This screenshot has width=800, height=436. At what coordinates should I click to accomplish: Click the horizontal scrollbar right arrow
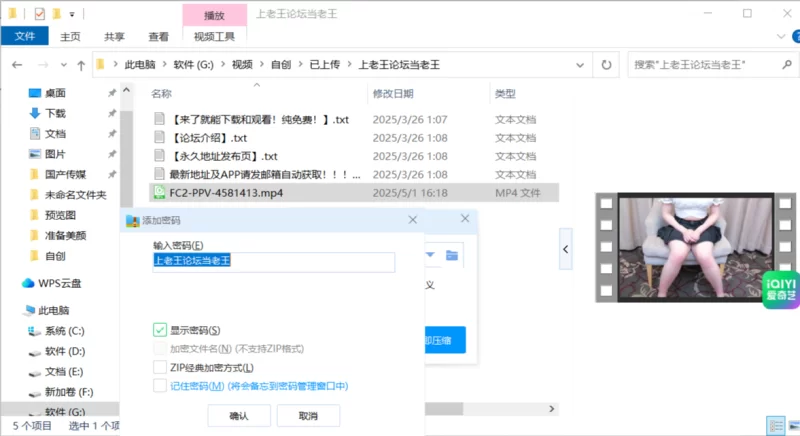point(551,408)
